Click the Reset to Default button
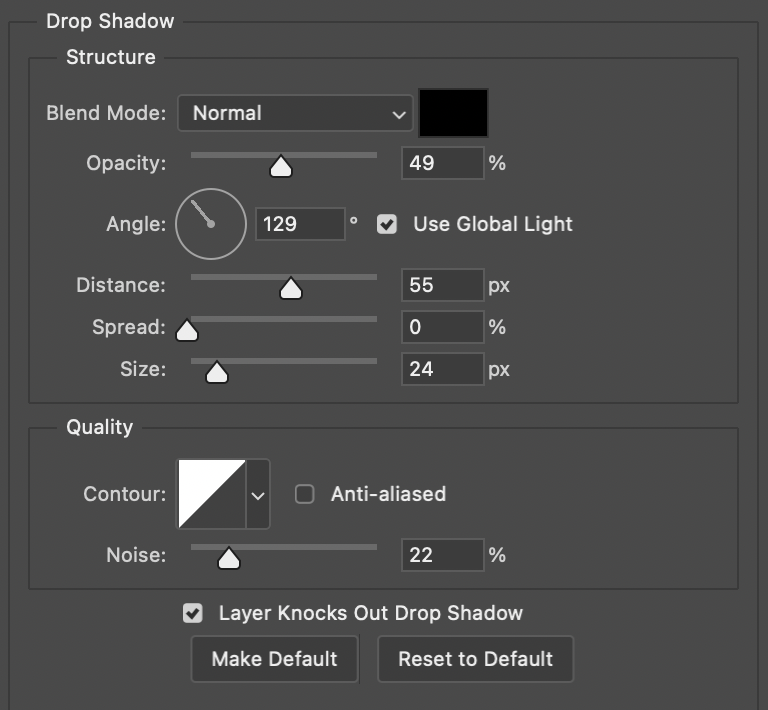768x710 pixels. point(475,659)
